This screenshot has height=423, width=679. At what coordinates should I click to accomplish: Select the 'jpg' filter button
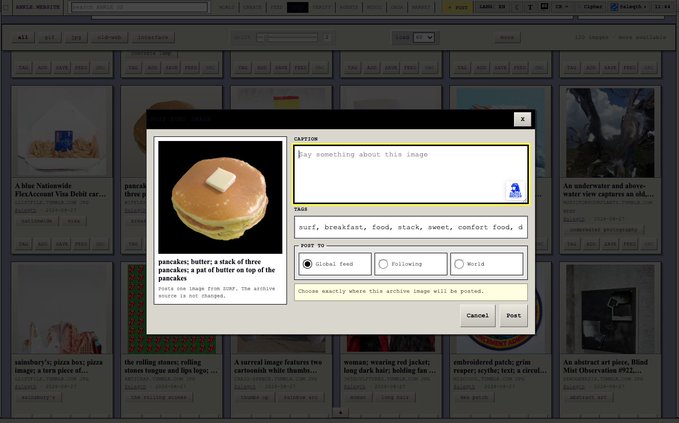[76, 38]
